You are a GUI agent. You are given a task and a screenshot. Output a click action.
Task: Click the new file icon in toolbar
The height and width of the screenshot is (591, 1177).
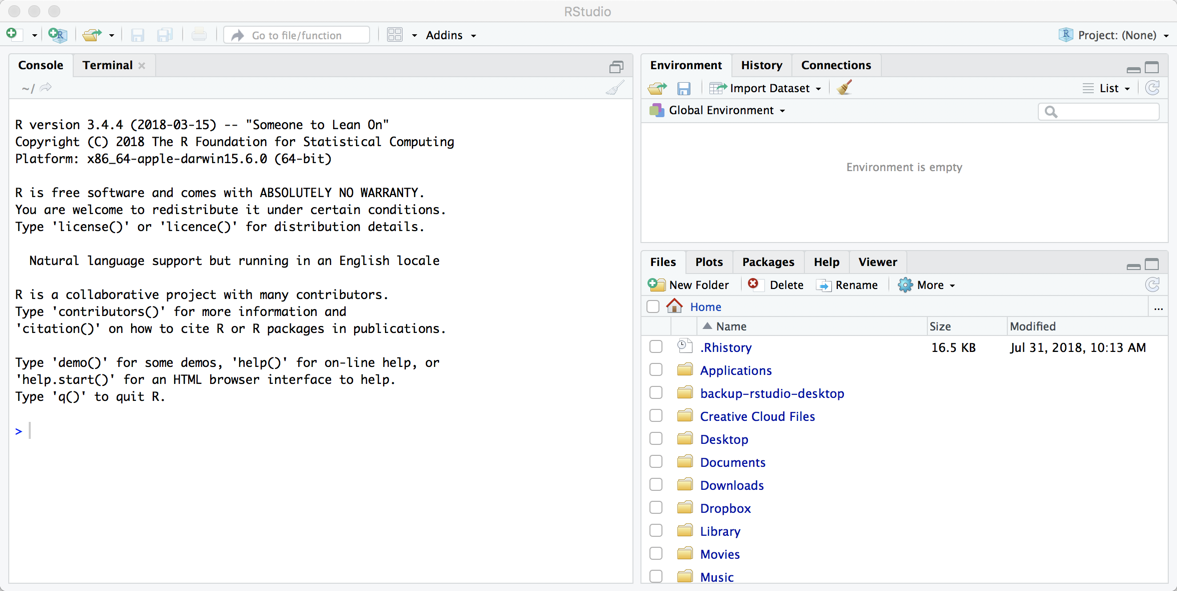[13, 35]
